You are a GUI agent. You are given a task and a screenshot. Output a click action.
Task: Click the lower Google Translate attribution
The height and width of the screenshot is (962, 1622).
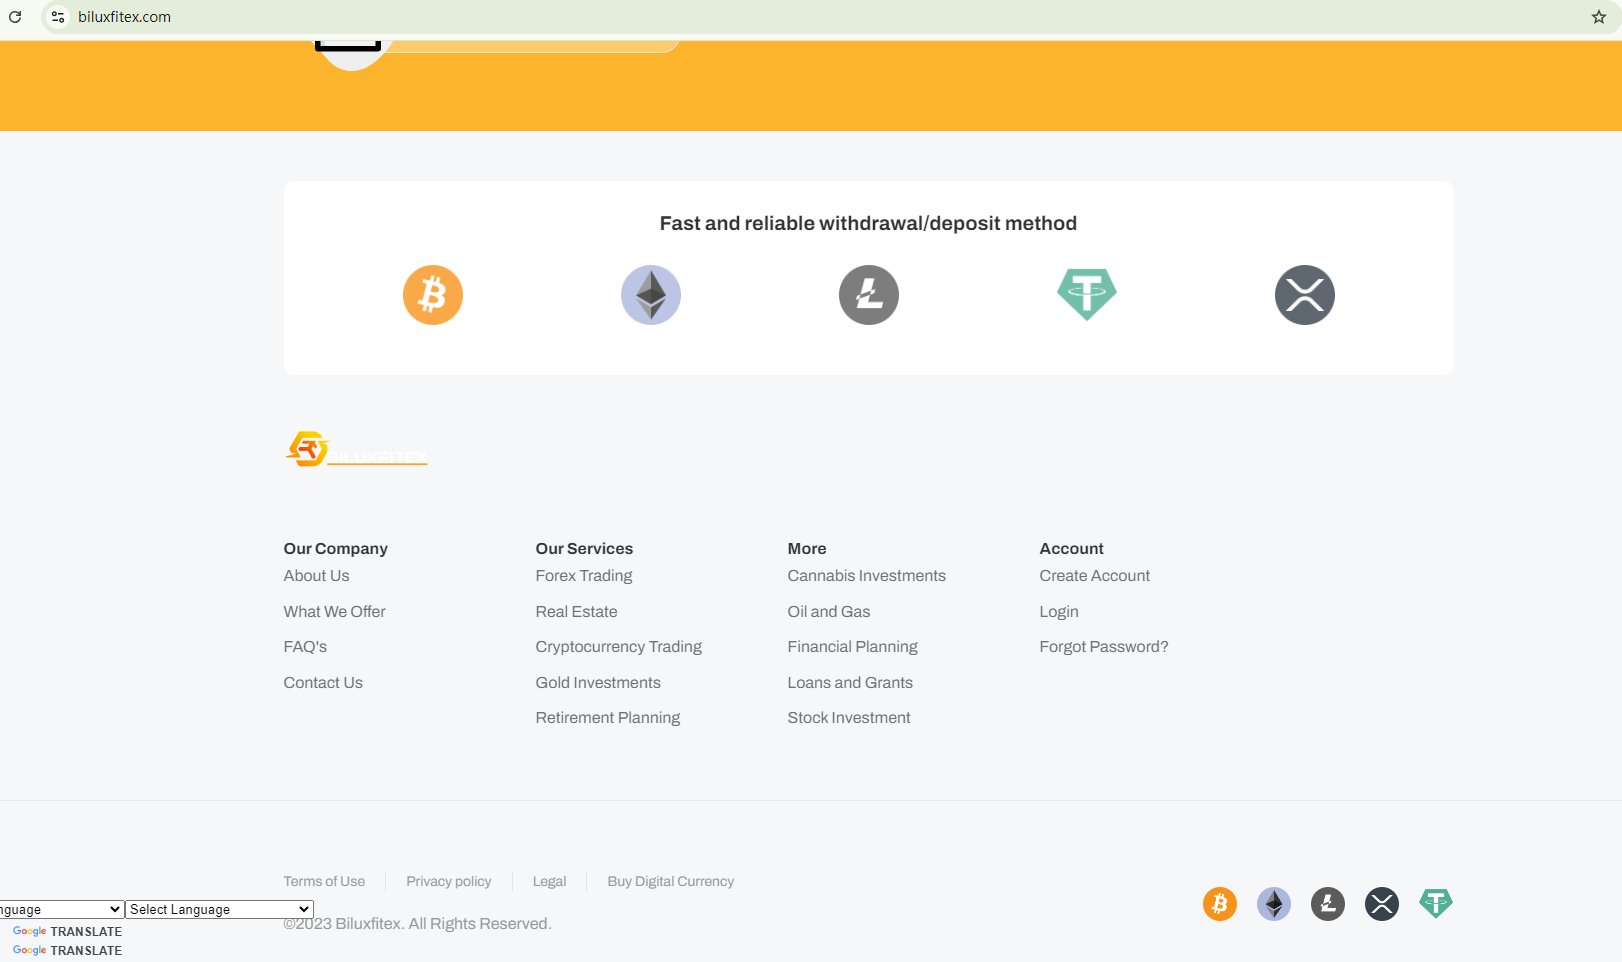pyautogui.click(x=67, y=950)
